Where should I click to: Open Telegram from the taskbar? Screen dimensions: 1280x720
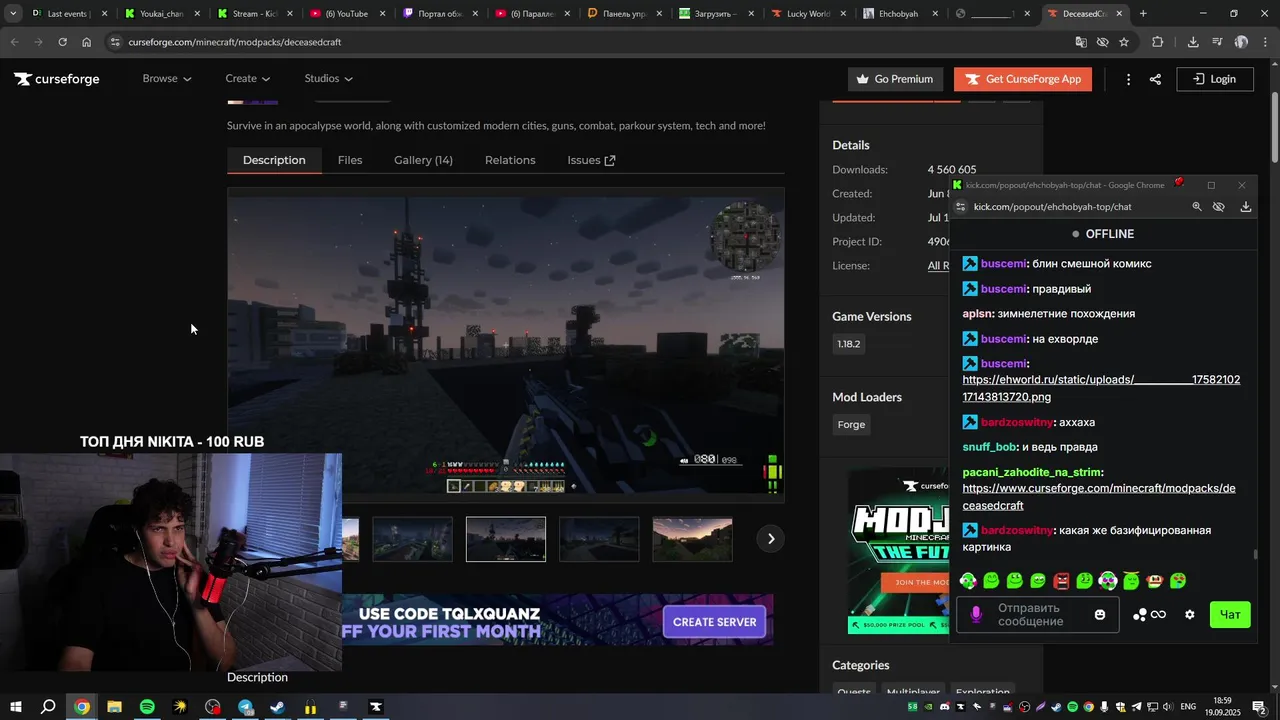(245, 707)
